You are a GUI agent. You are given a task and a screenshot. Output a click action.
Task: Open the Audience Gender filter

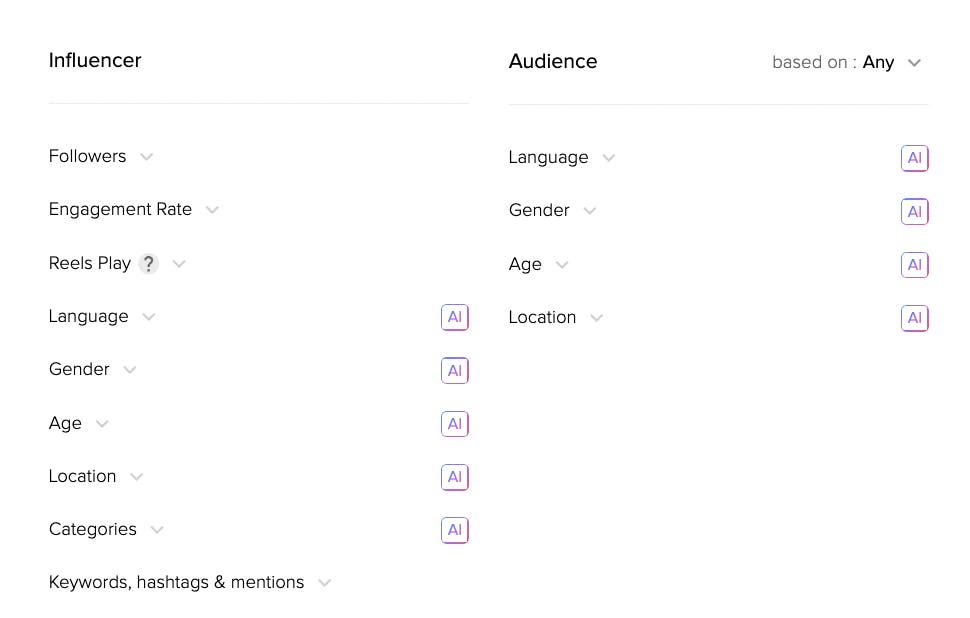tap(590, 211)
